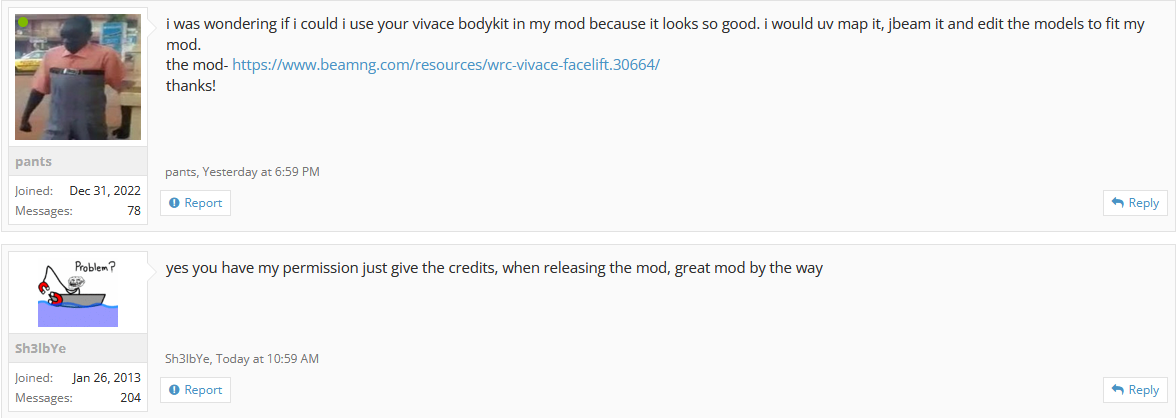The height and width of the screenshot is (418, 1176).
Task: Click the Sh3lbYe username under the avatar
Action: pyautogui.click(x=40, y=348)
